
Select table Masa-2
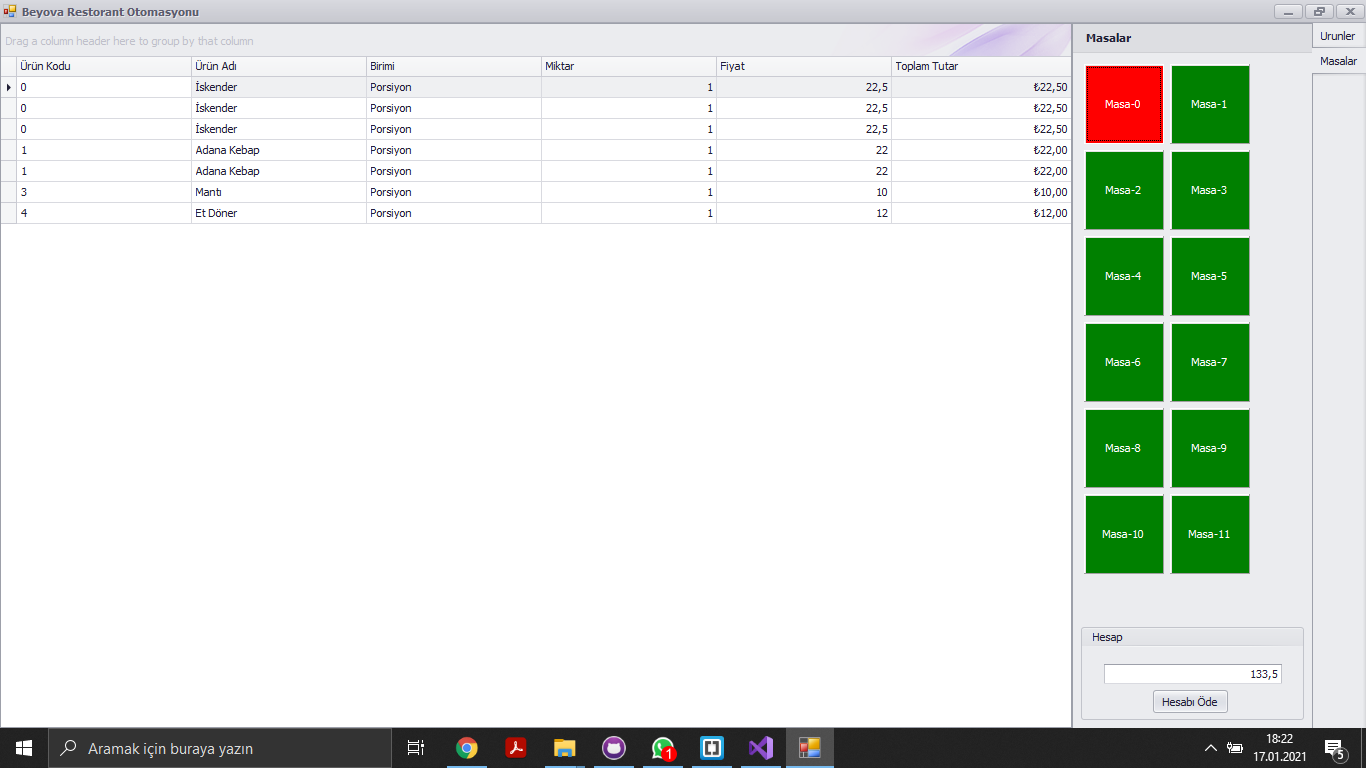(1124, 190)
